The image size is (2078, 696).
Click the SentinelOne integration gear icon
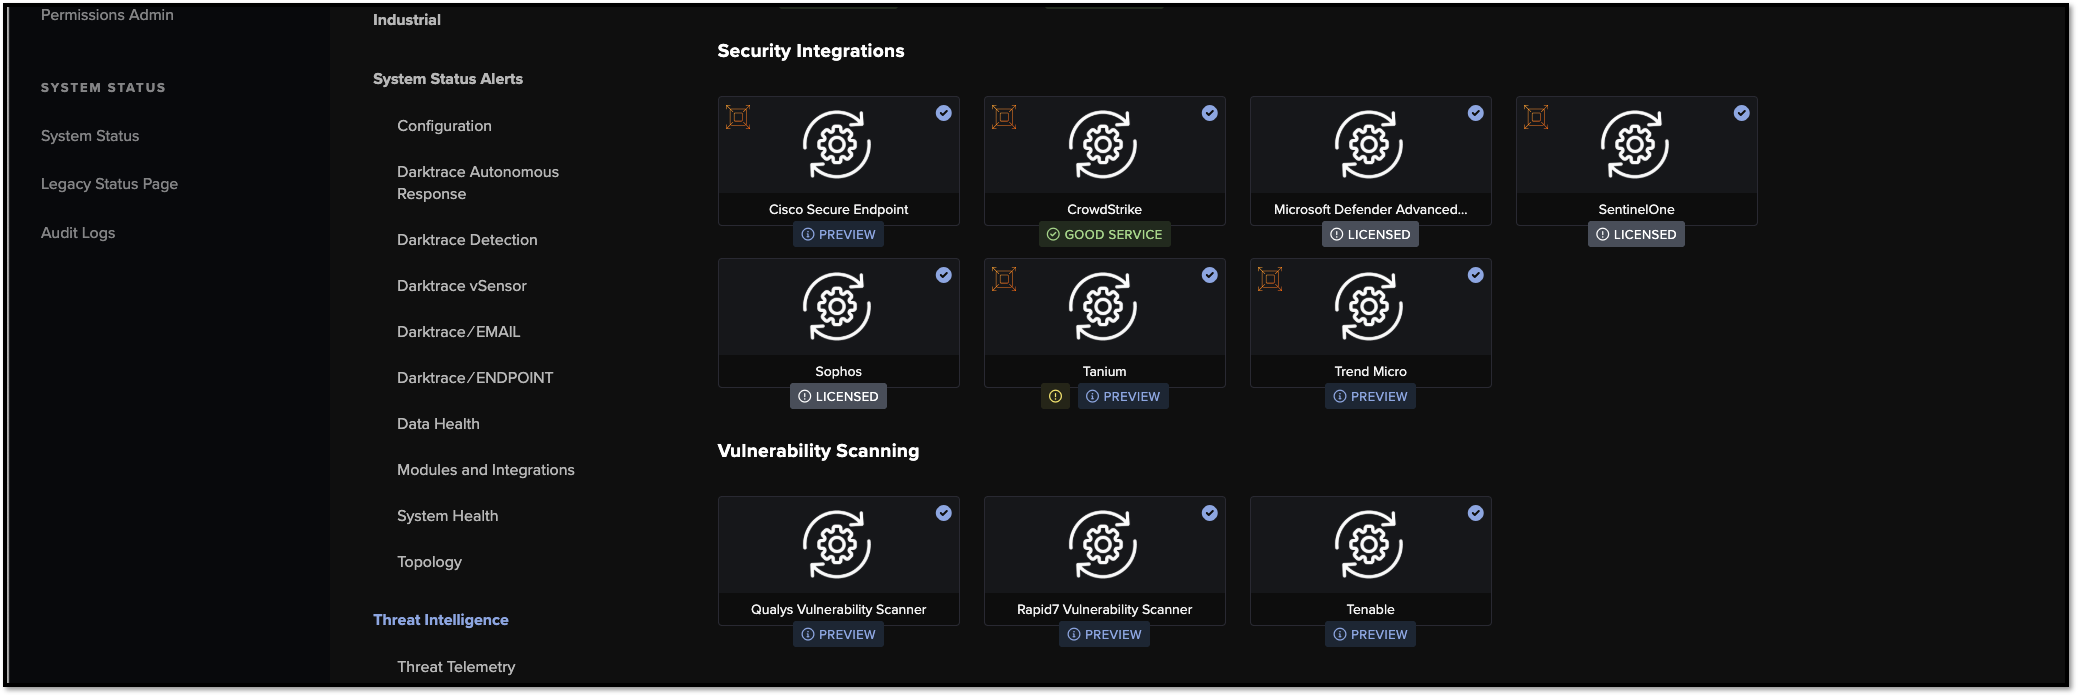tap(1635, 145)
